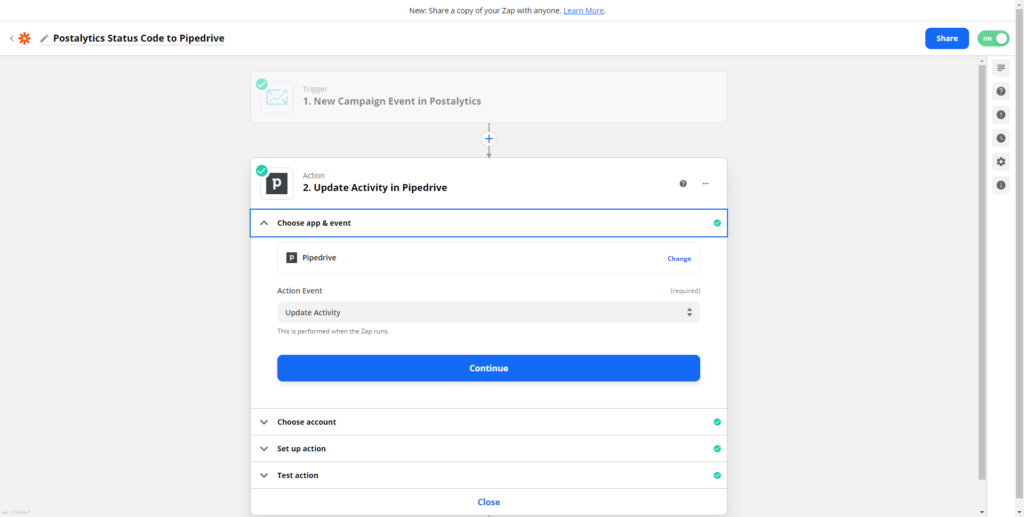
Task: Click the Close link at the bottom
Action: (x=488, y=502)
